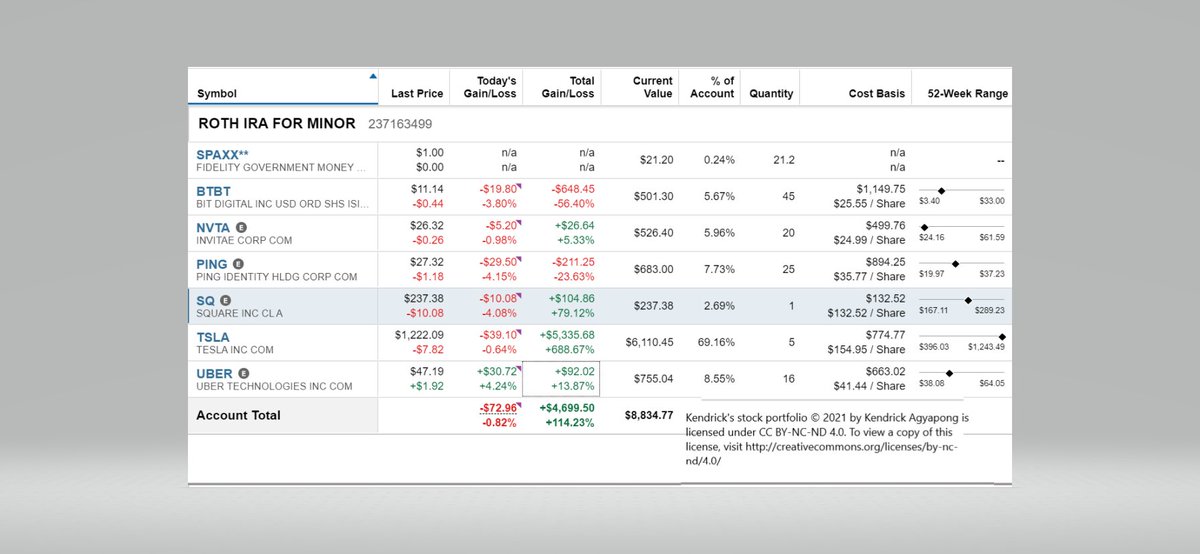This screenshot has width=1200, height=554.
Task: Click UBER TECHNOLOGIES INC COM description
Action: (x=274, y=386)
